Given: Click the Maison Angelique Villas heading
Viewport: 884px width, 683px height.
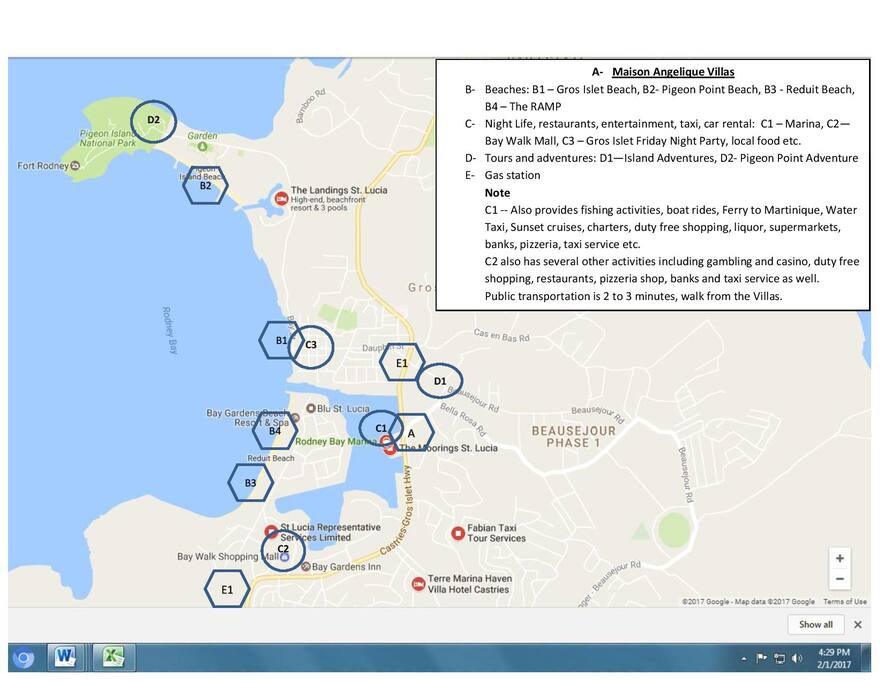Looking at the screenshot, I should (x=673, y=72).
